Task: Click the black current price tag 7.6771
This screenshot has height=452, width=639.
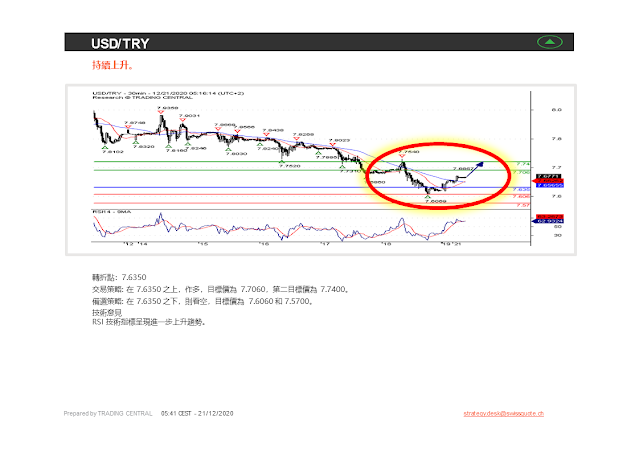Action: [x=549, y=176]
